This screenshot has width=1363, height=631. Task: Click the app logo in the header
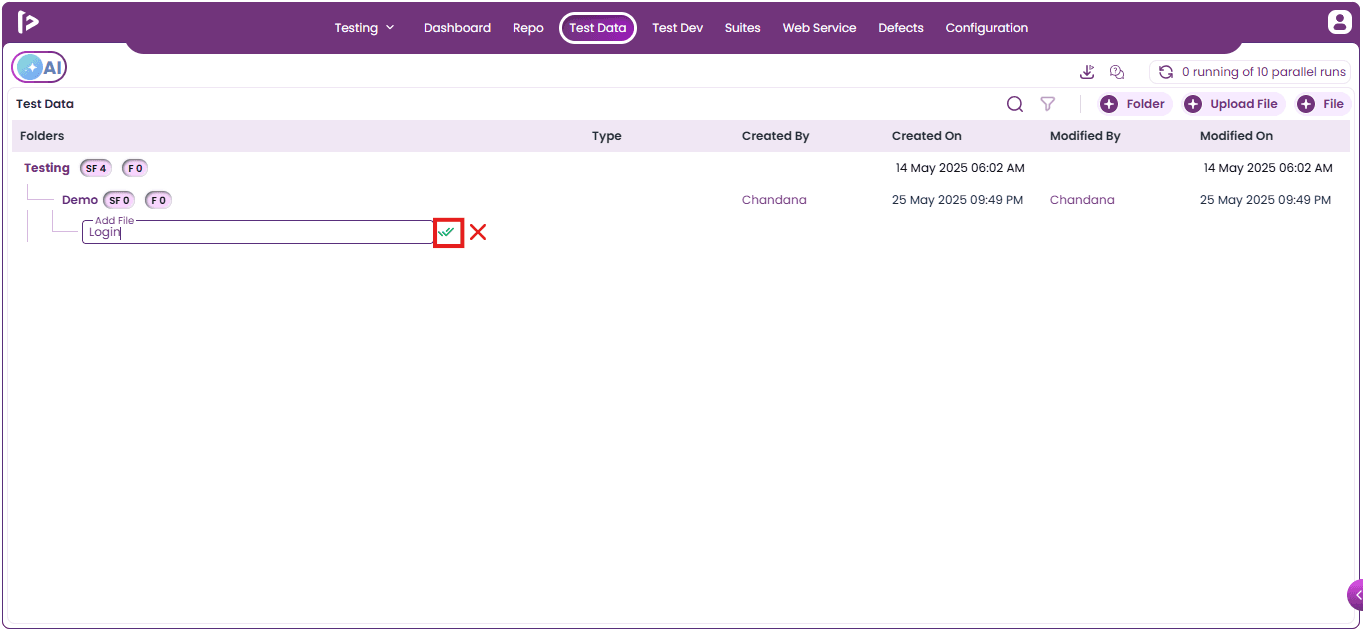pyautogui.click(x=28, y=22)
